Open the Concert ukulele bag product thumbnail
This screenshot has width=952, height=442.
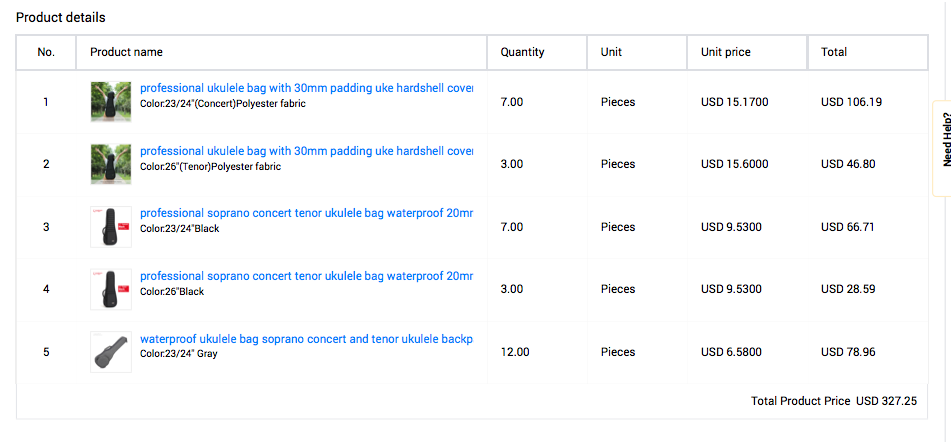110,101
